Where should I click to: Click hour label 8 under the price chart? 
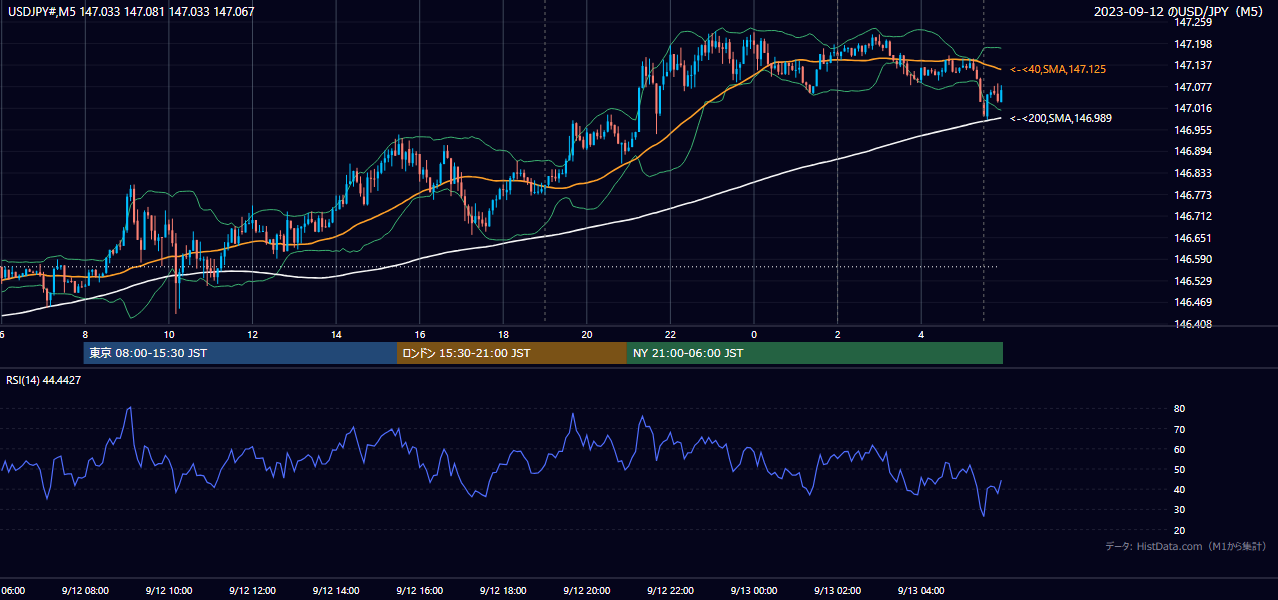click(x=85, y=334)
